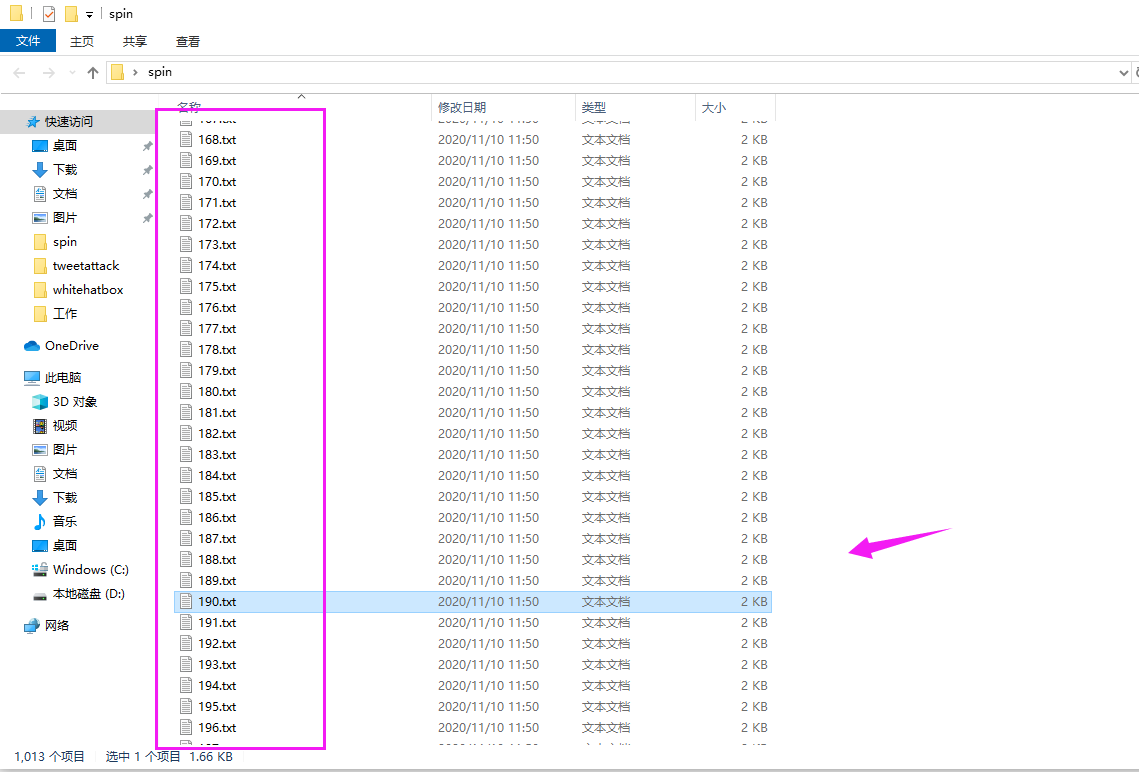Expand the address bar history dropdown
The height and width of the screenshot is (772, 1139).
pyautogui.click(x=1123, y=72)
